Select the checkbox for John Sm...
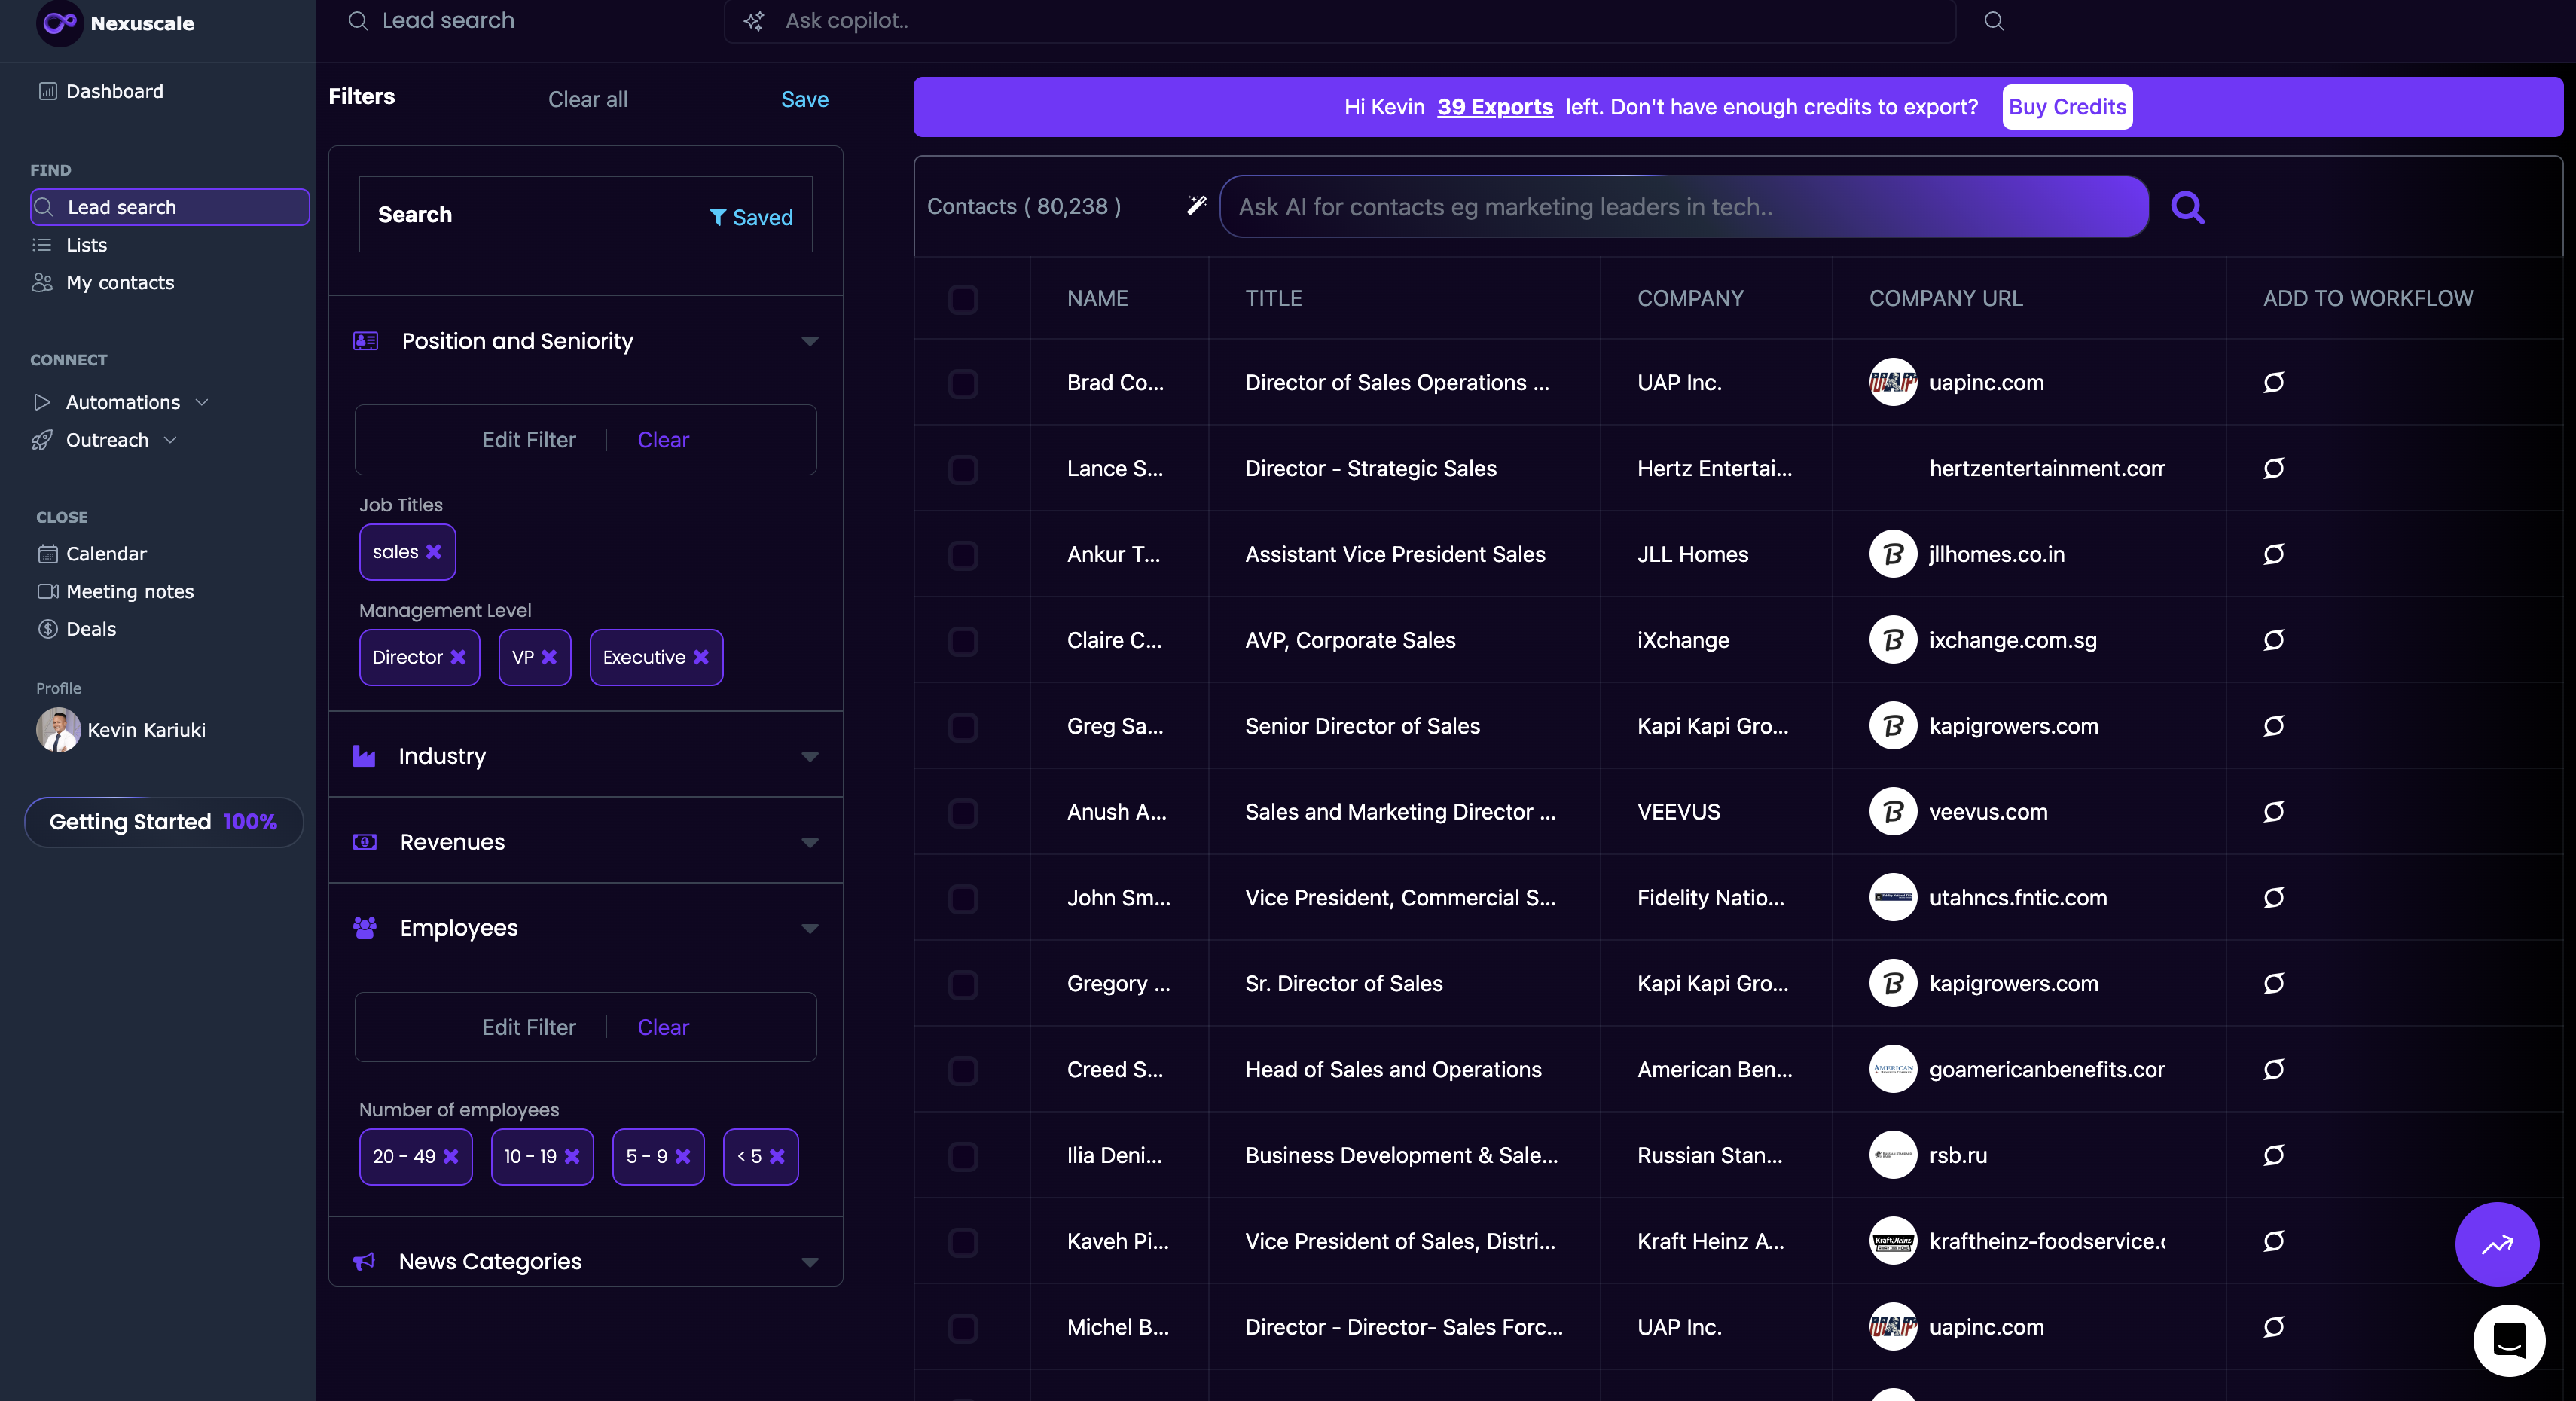The image size is (2576, 1401). point(963,899)
